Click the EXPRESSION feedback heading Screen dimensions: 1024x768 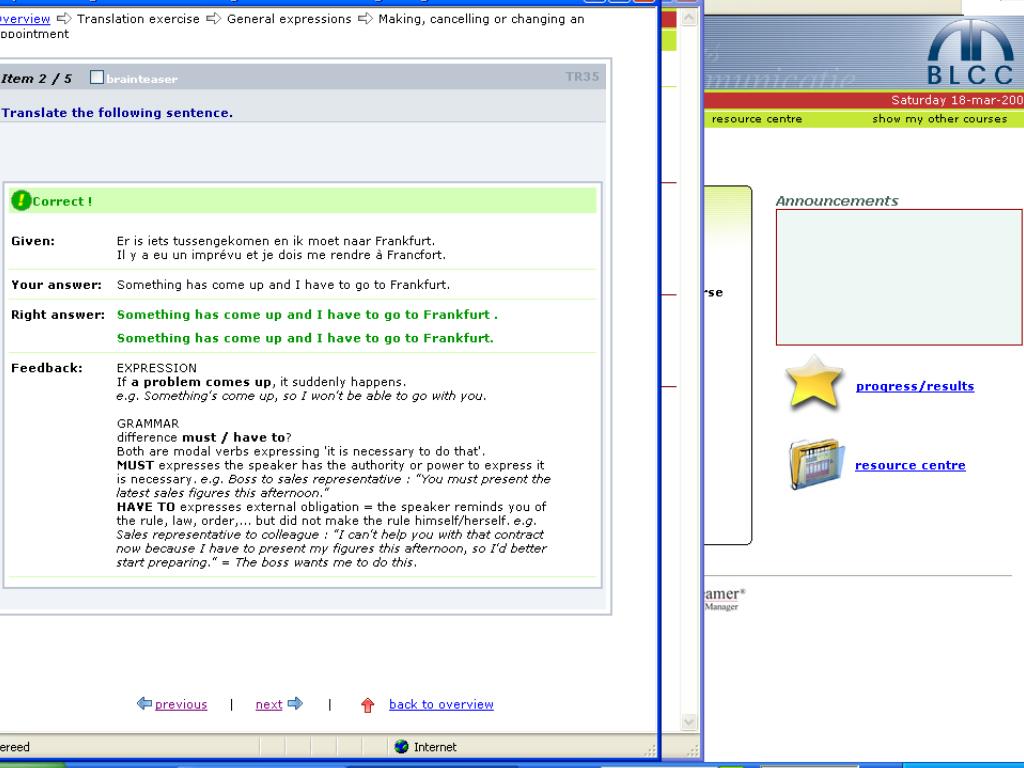coord(156,368)
